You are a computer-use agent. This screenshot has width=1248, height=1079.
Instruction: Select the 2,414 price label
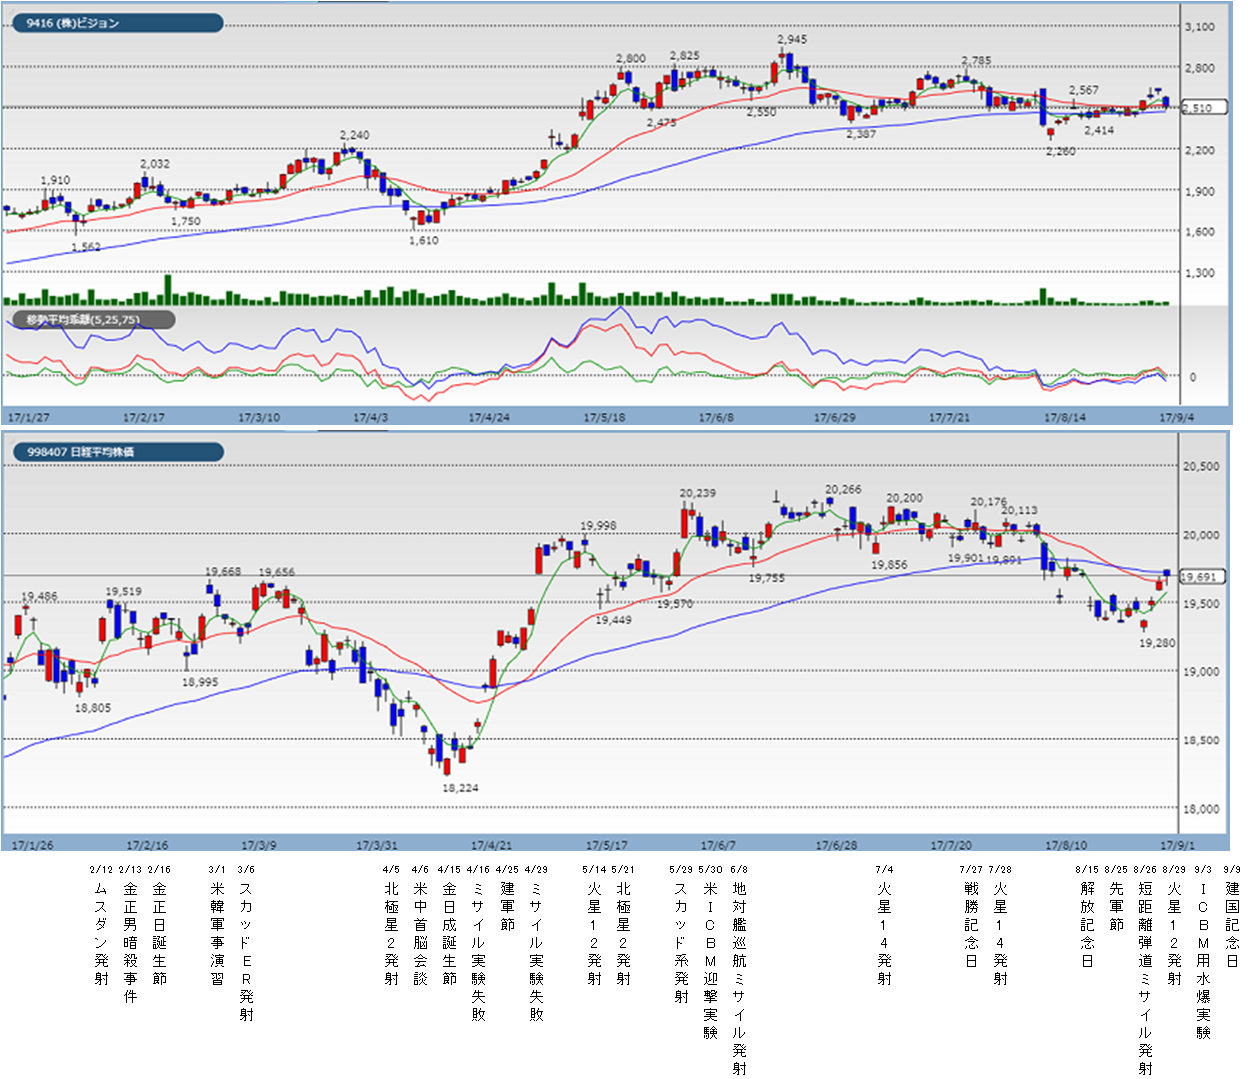click(x=1099, y=131)
